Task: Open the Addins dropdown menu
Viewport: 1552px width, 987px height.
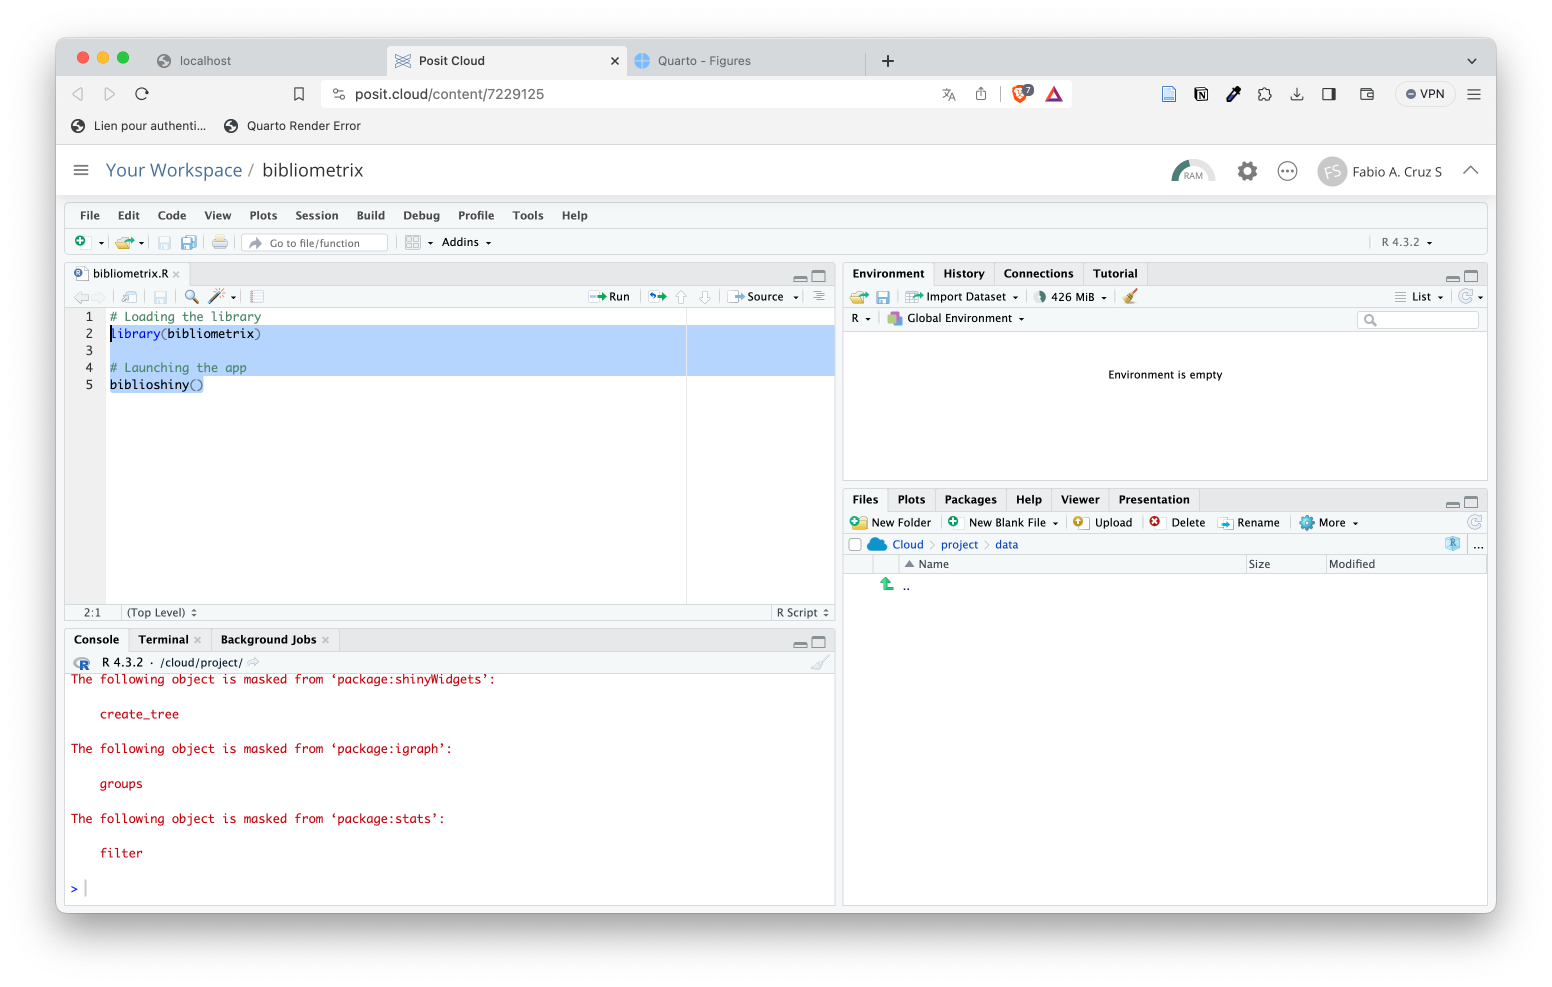Action: (466, 243)
